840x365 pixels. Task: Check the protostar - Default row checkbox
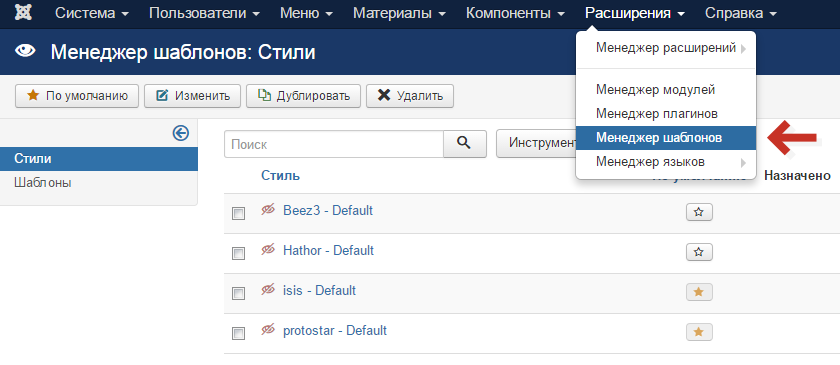(x=238, y=333)
